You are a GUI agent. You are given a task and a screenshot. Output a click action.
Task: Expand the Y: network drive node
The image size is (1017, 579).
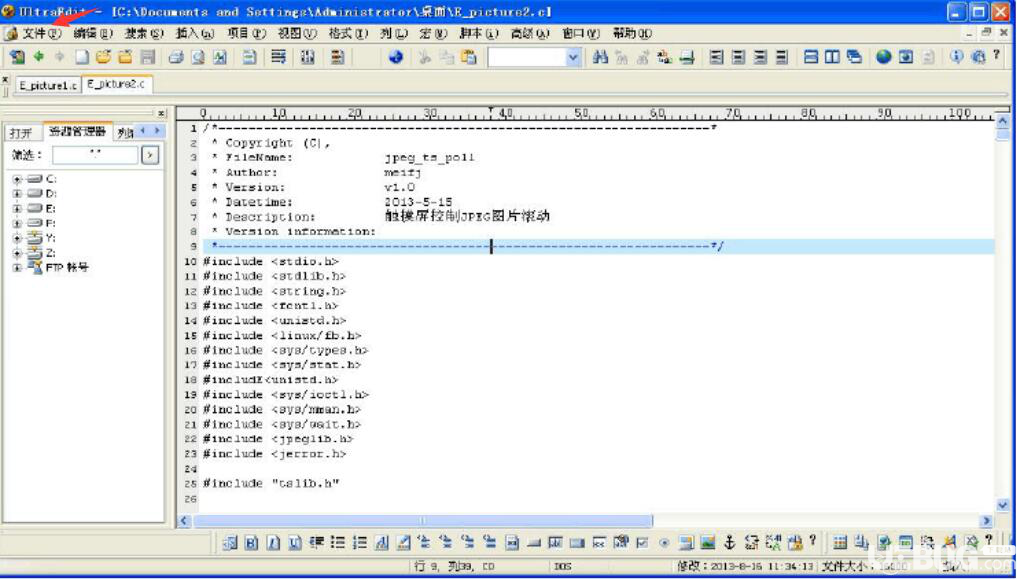coord(17,238)
